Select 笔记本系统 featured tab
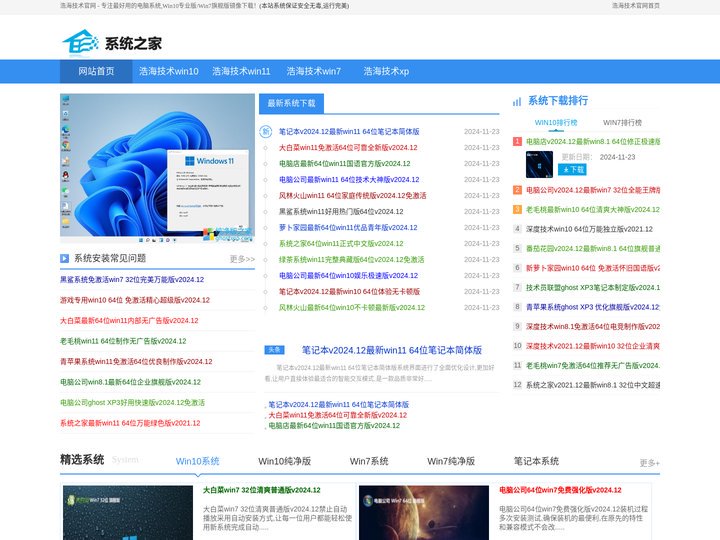The width and height of the screenshot is (720, 540). [536, 461]
